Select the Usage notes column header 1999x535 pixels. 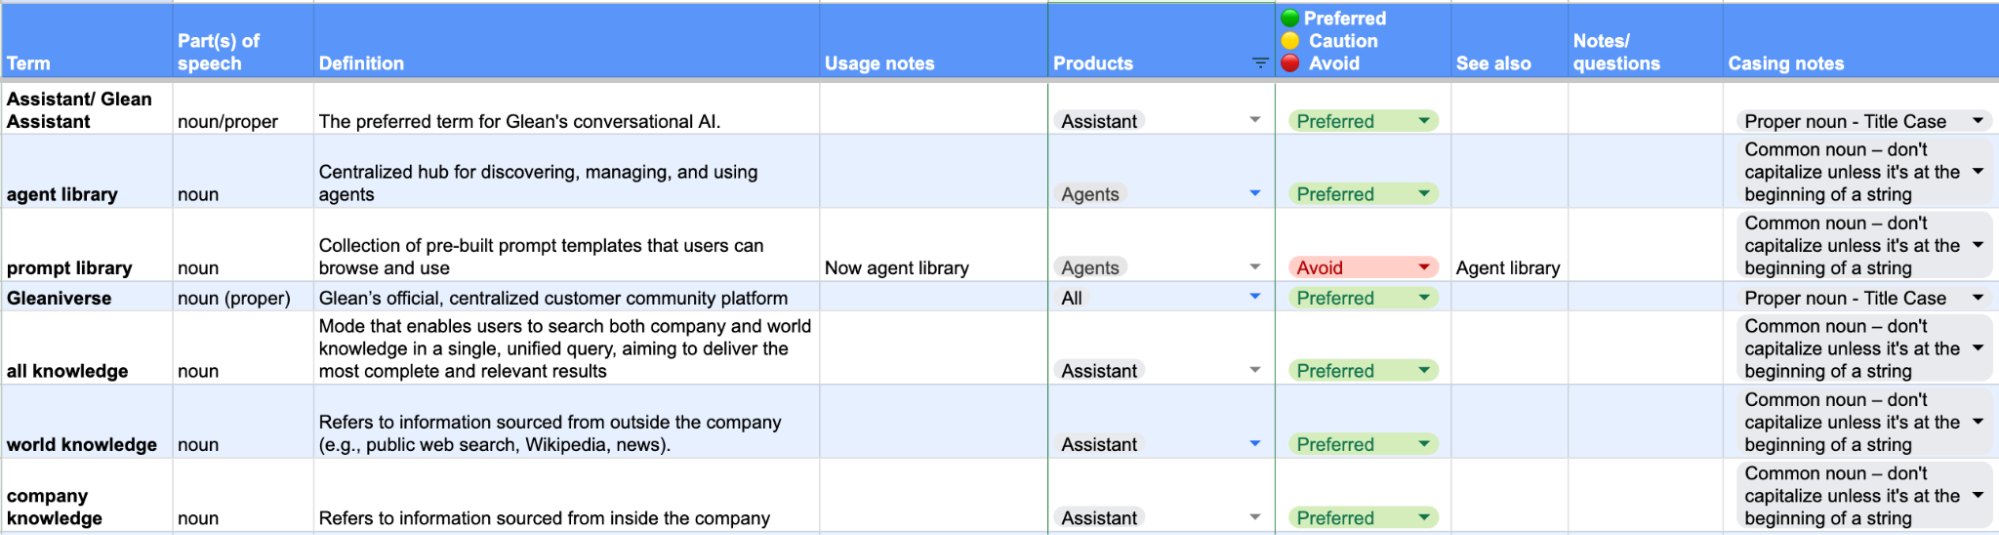pyautogui.click(x=933, y=41)
